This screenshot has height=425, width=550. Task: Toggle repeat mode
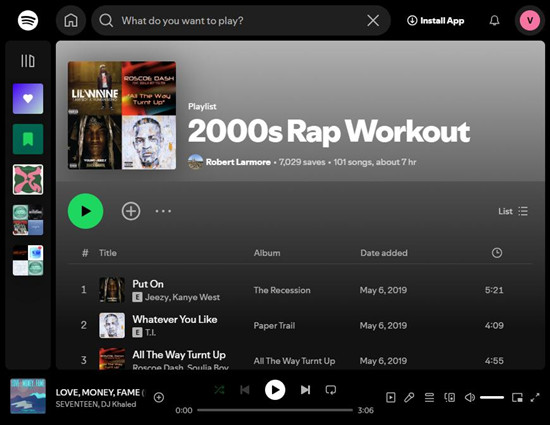point(331,390)
